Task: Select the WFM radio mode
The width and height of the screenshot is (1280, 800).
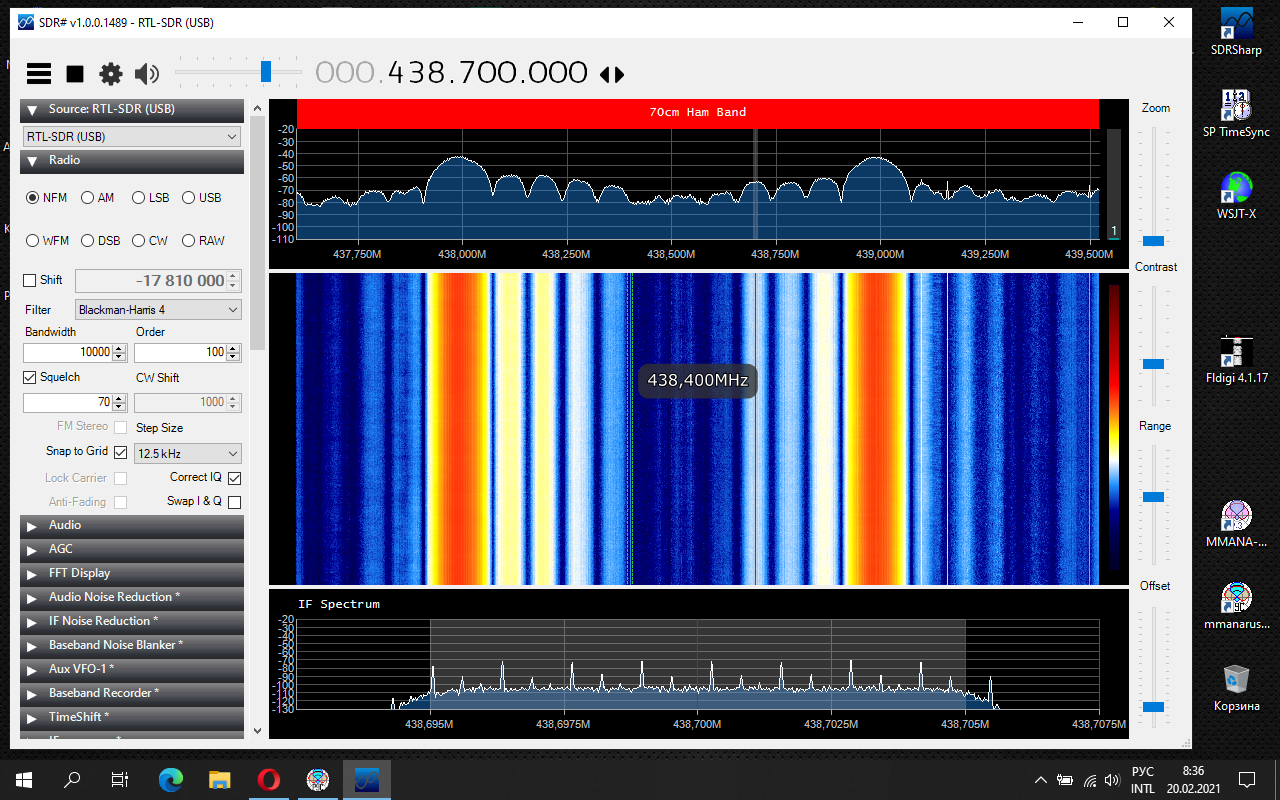Action: tap(33, 241)
